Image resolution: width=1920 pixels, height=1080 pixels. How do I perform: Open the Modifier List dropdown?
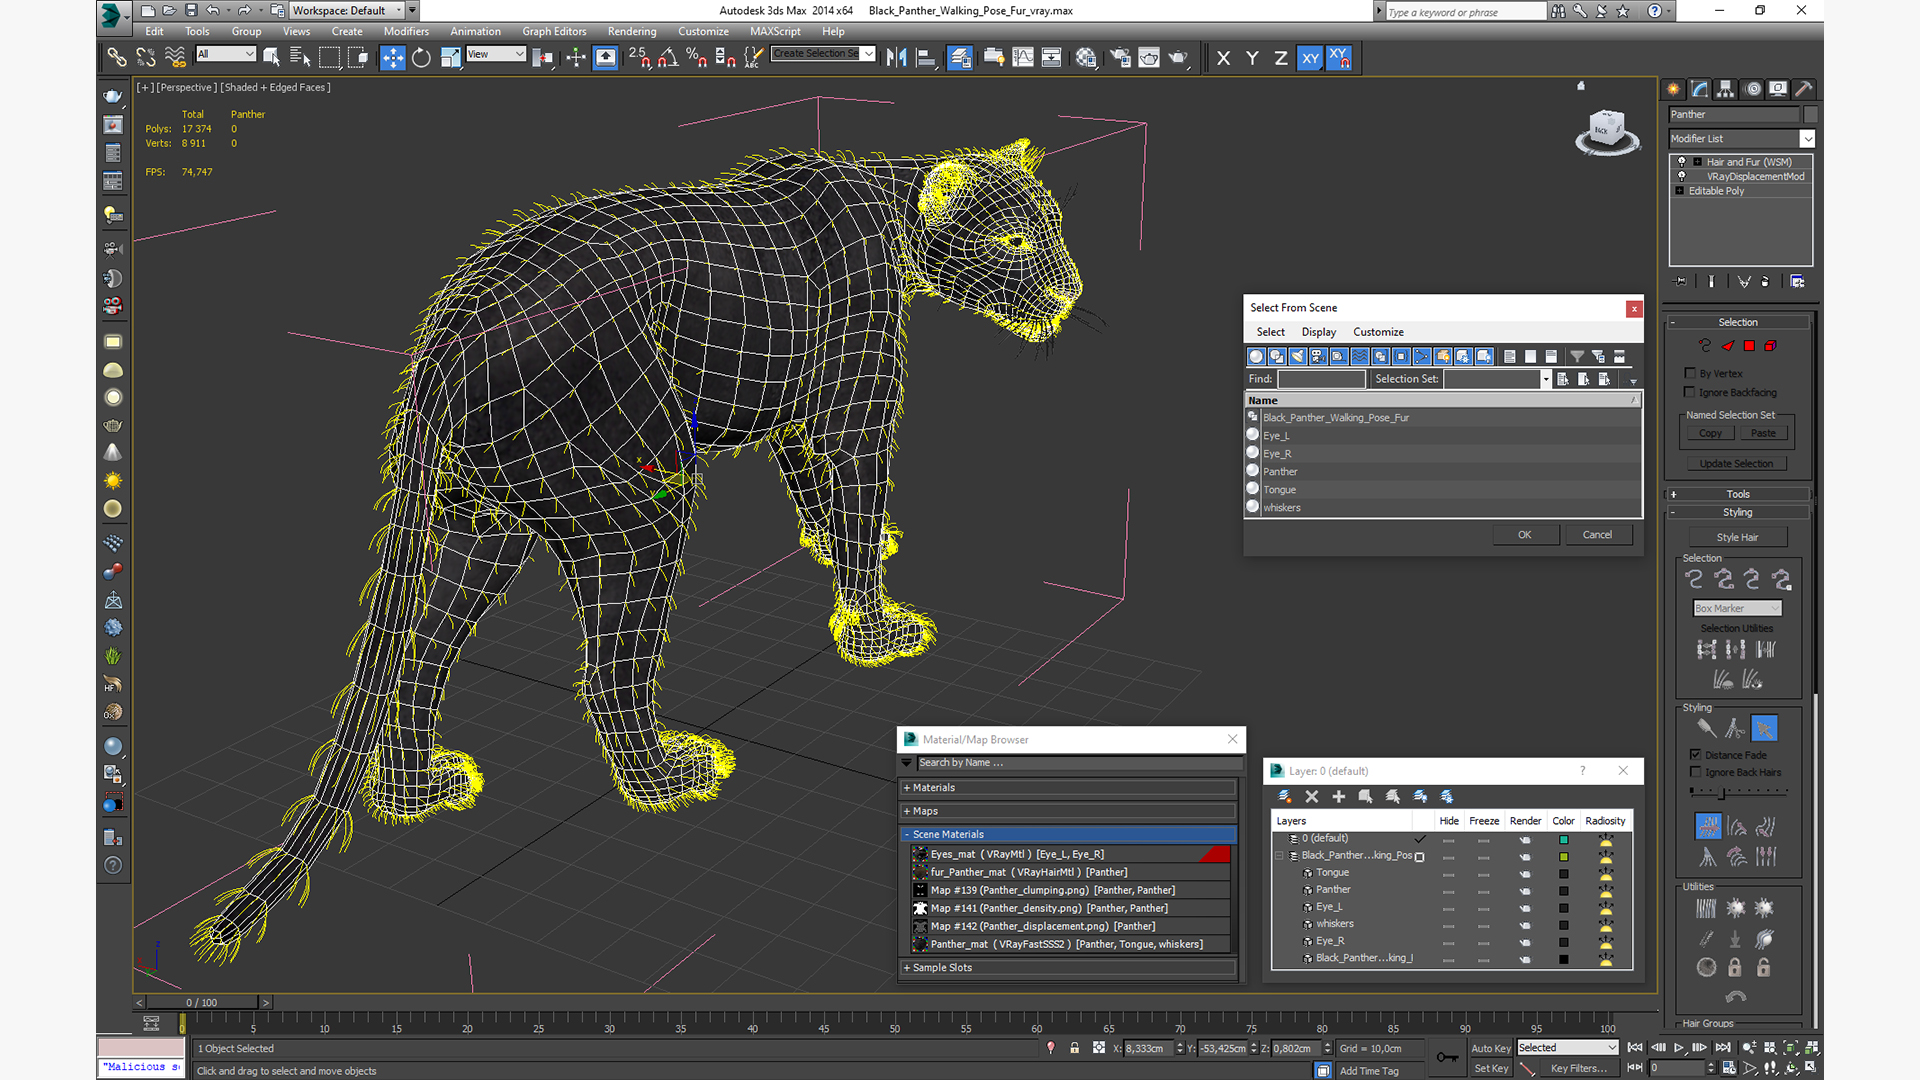coord(1742,139)
